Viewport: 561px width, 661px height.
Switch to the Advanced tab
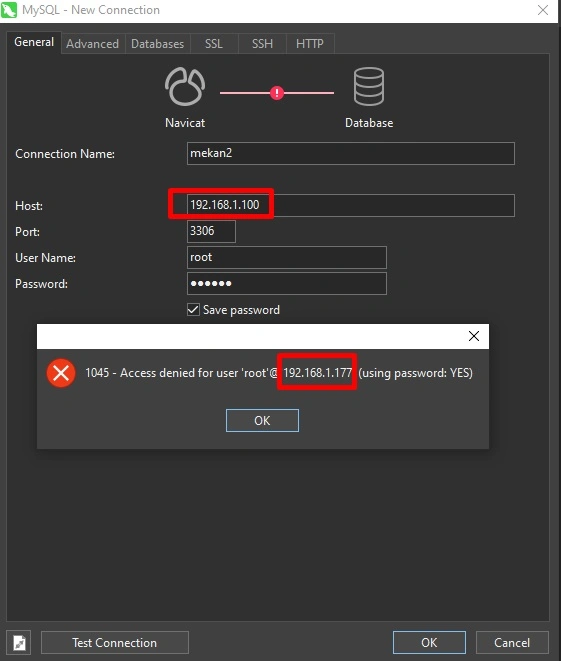(x=93, y=44)
